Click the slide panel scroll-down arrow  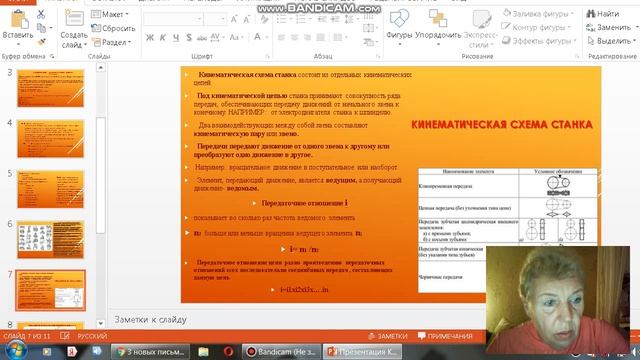(x=100, y=324)
